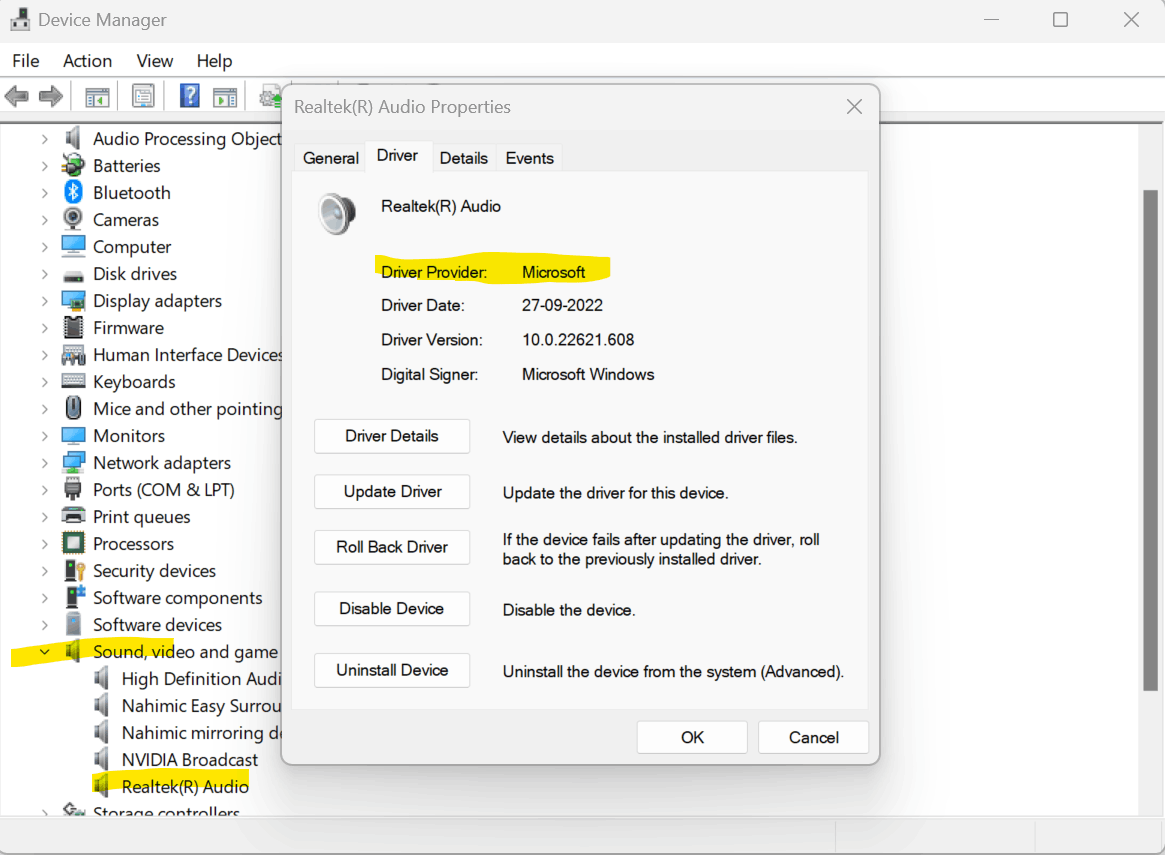
Task: Click the blue Help question mark icon
Action: (x=189, y=96)
